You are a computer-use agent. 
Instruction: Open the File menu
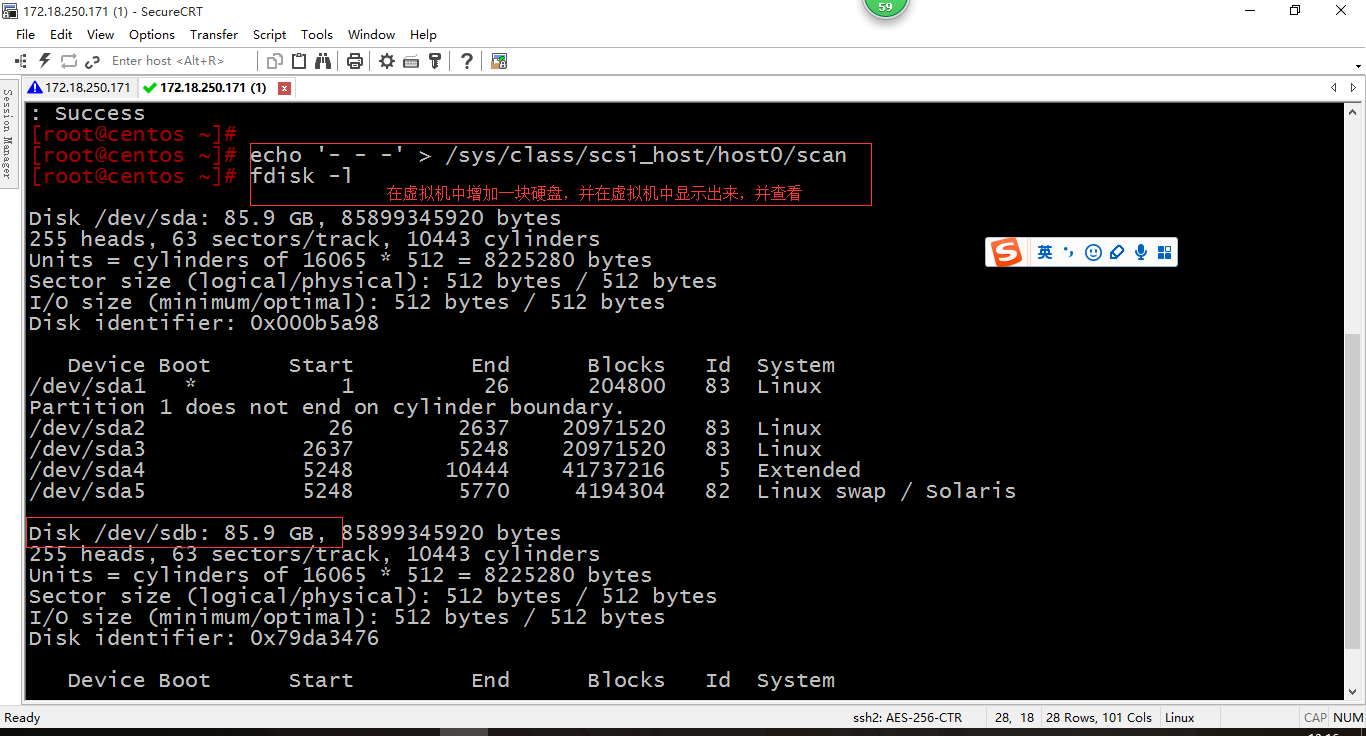tap(25, 34)
